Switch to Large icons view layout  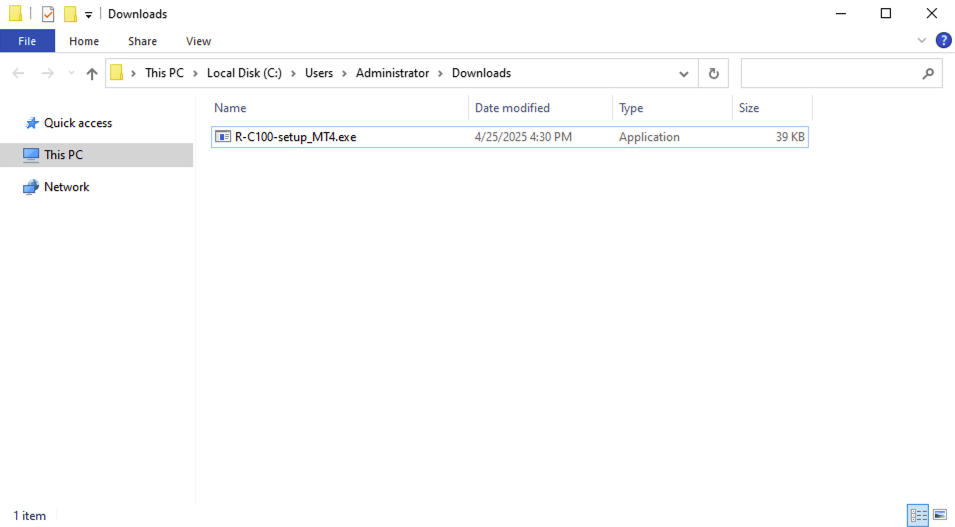pos(940,515)
